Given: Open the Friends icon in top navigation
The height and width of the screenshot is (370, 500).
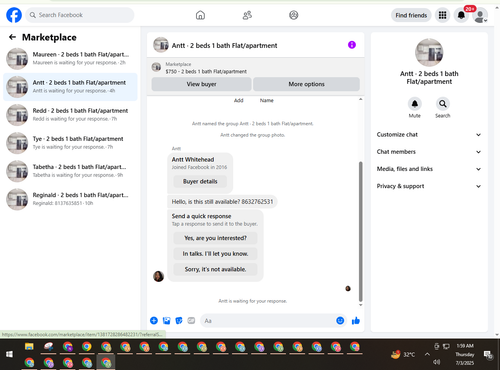Looking at the screenshot, I should point(247,15).
